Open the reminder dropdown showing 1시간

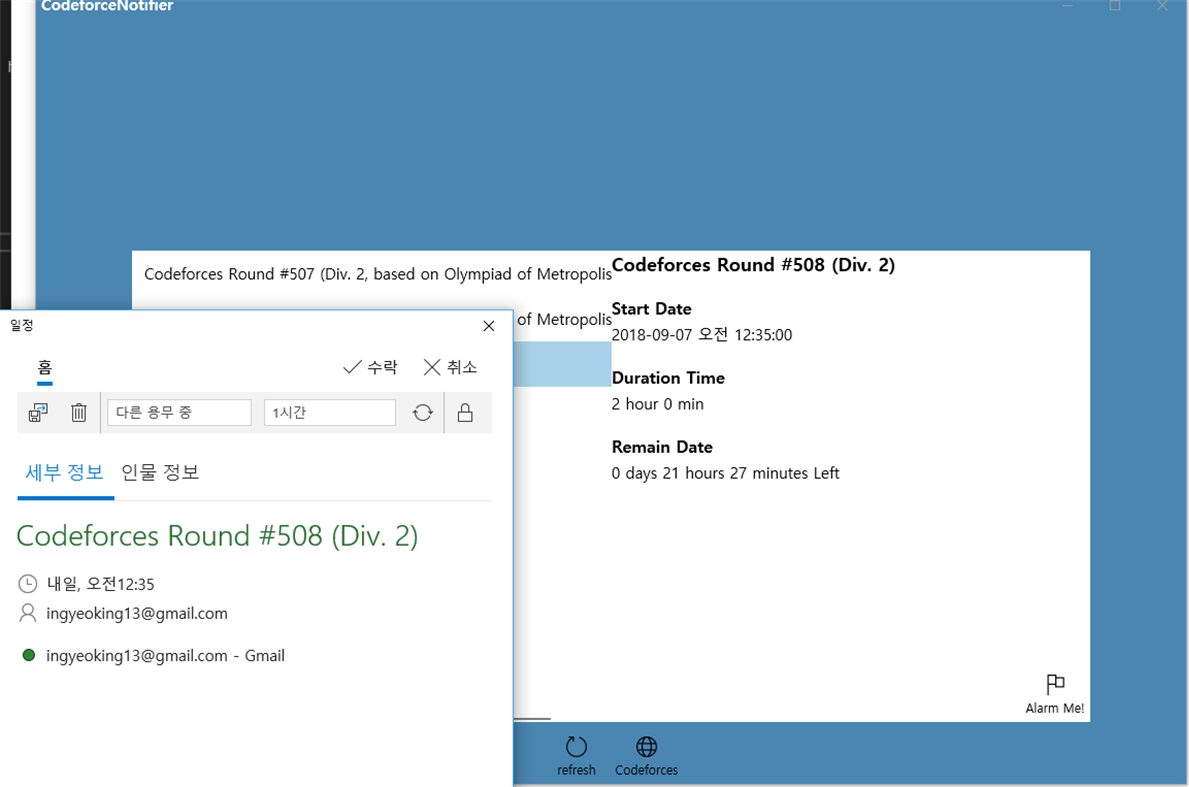click(x=329, y=411)
